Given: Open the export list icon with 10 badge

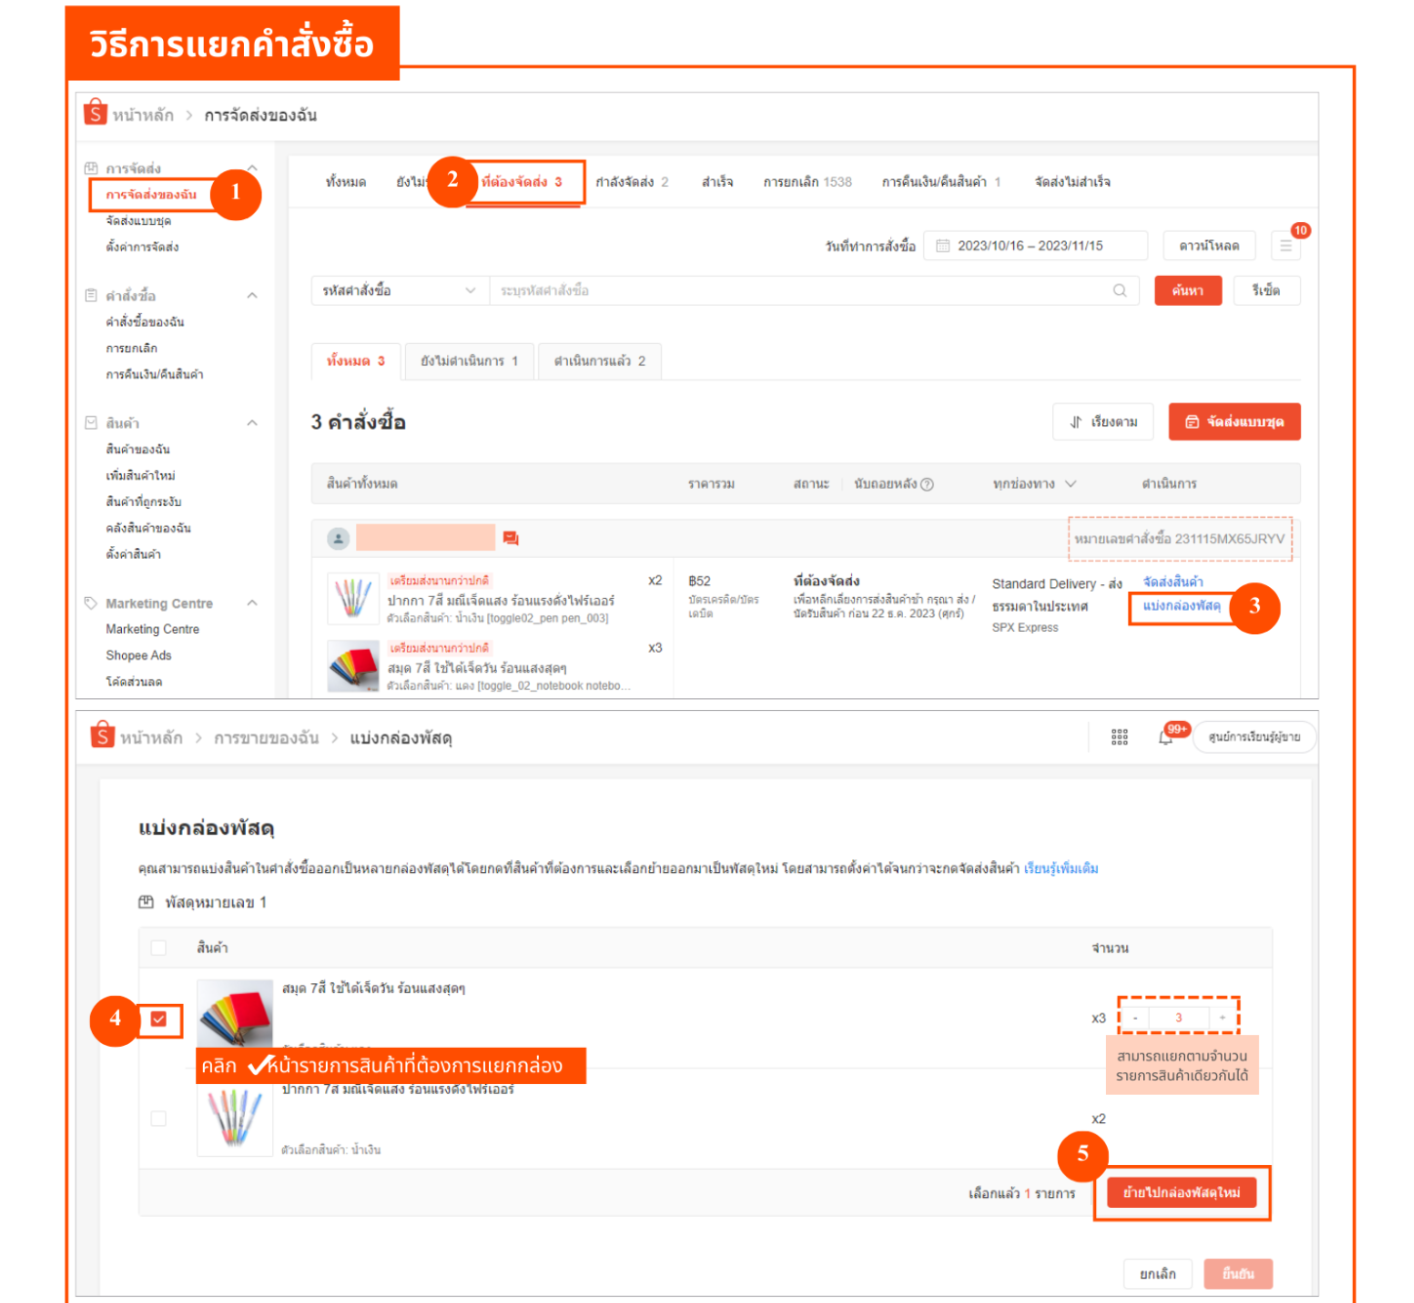Looking at the screenshot, I should 1285,244.
